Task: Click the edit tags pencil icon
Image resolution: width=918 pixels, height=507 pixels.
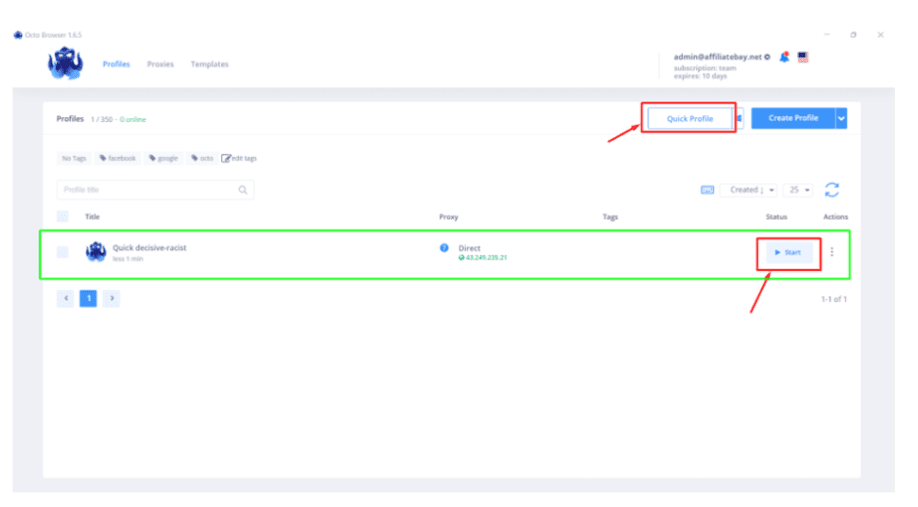Action: [x=226, y=158]
